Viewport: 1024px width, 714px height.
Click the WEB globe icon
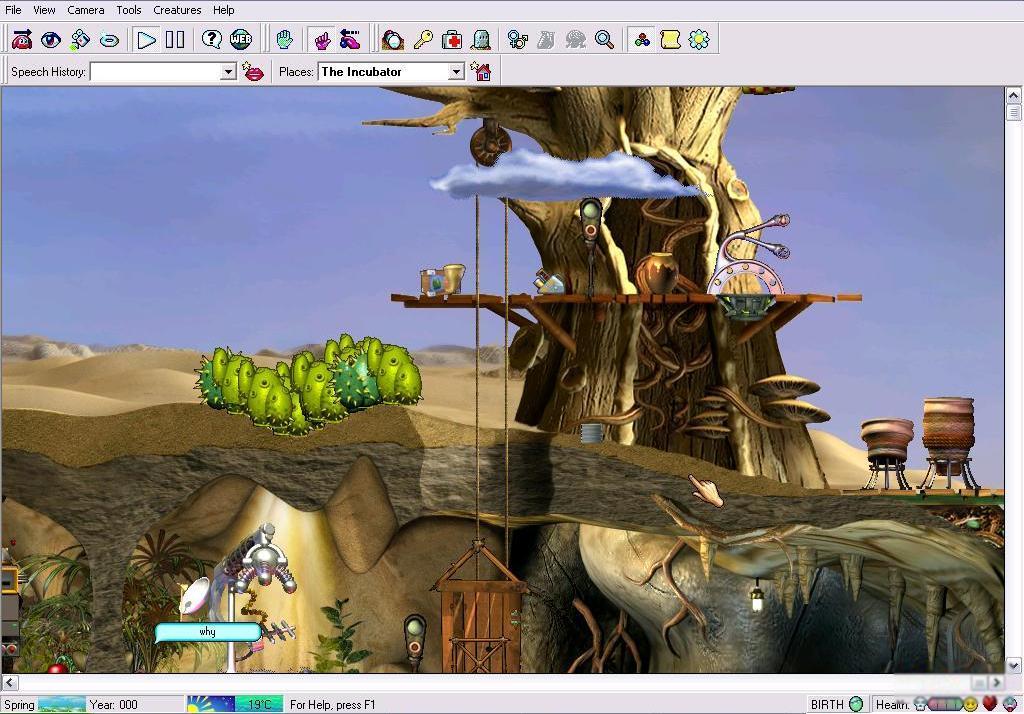click(241, 40)
